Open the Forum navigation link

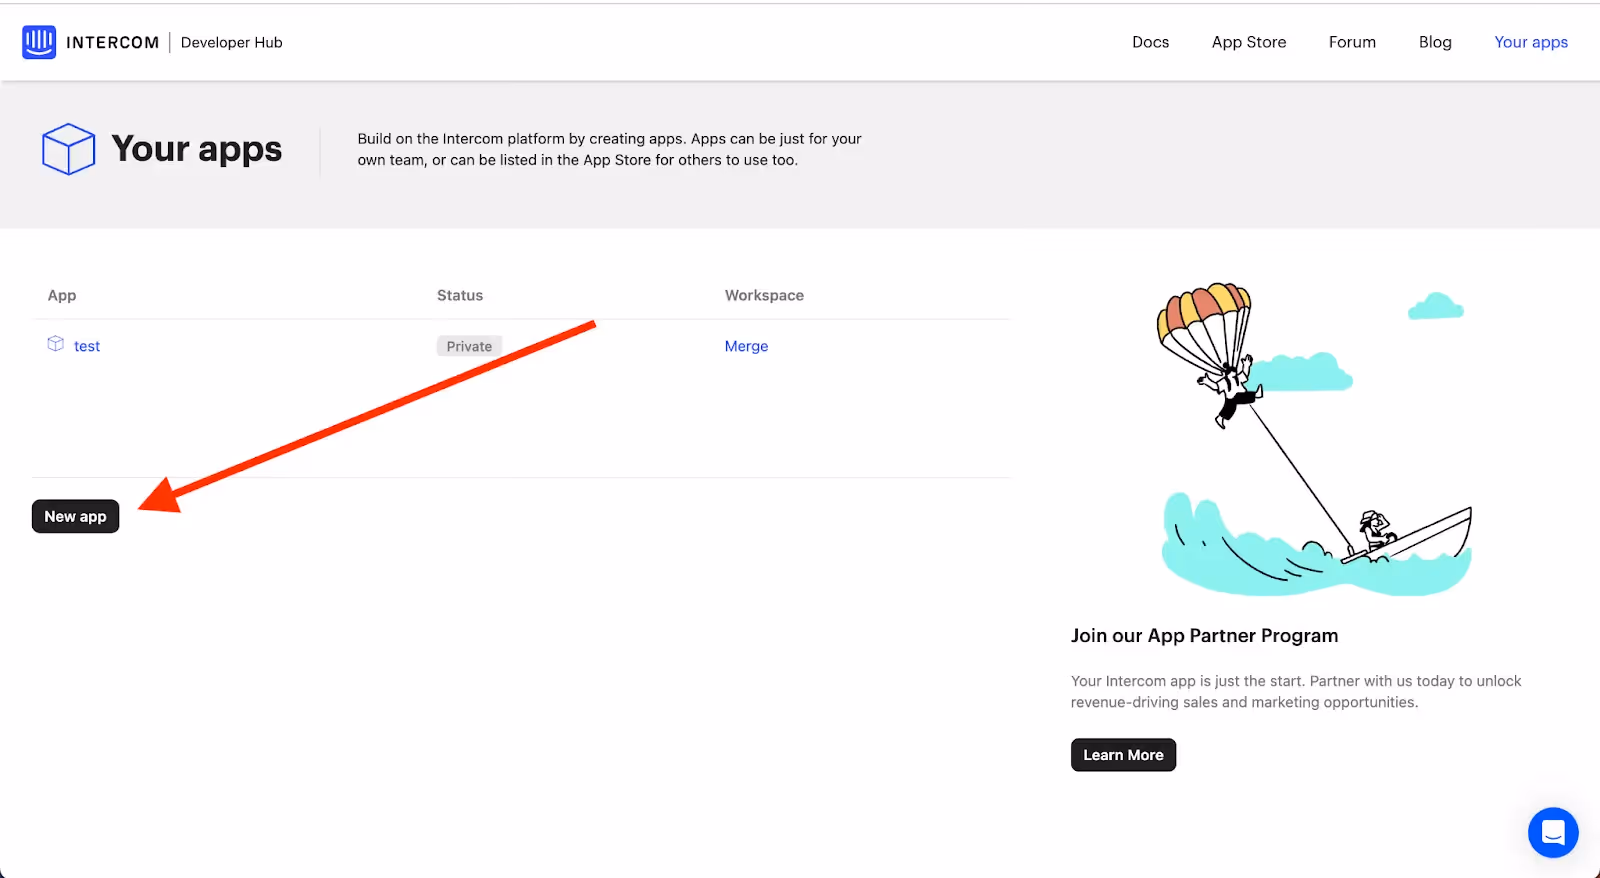(1352, 42)
